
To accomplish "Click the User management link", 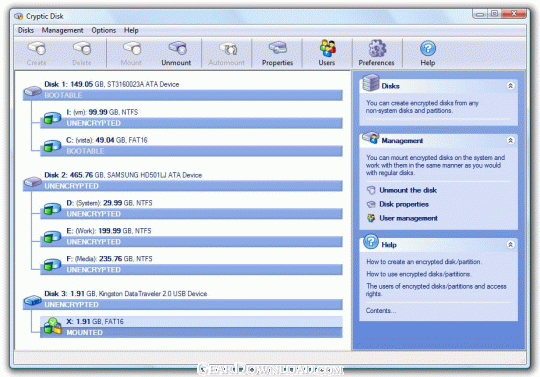I will tap(408, 218).
